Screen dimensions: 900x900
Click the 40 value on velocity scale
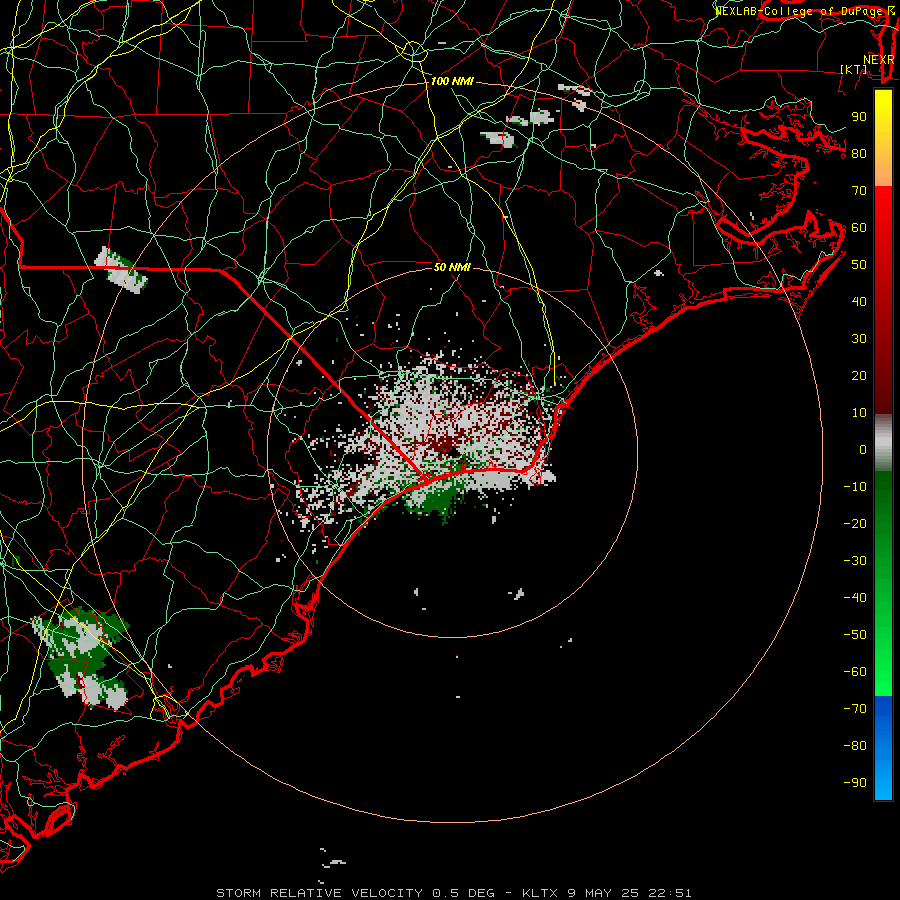pyautogui.click(x=859, y=302)
